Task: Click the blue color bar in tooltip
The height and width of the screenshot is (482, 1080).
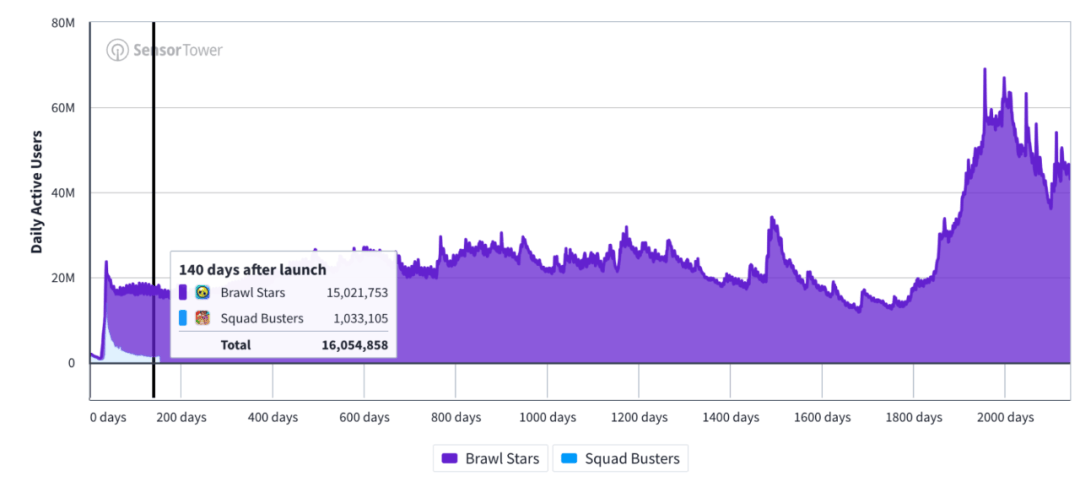Action: [x=183, y=318]
